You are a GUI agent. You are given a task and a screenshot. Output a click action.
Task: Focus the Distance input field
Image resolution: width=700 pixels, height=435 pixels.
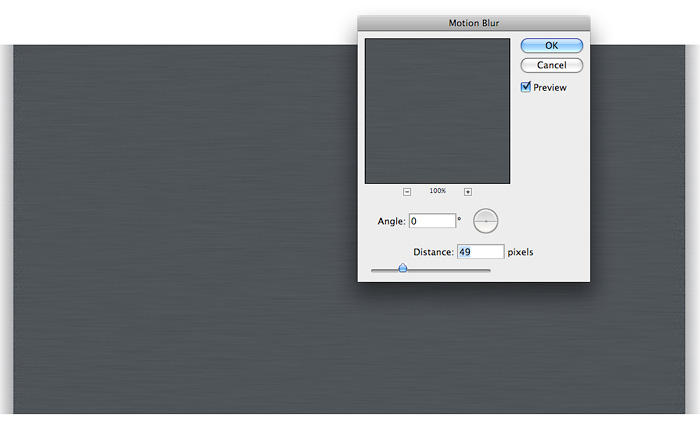479,252
